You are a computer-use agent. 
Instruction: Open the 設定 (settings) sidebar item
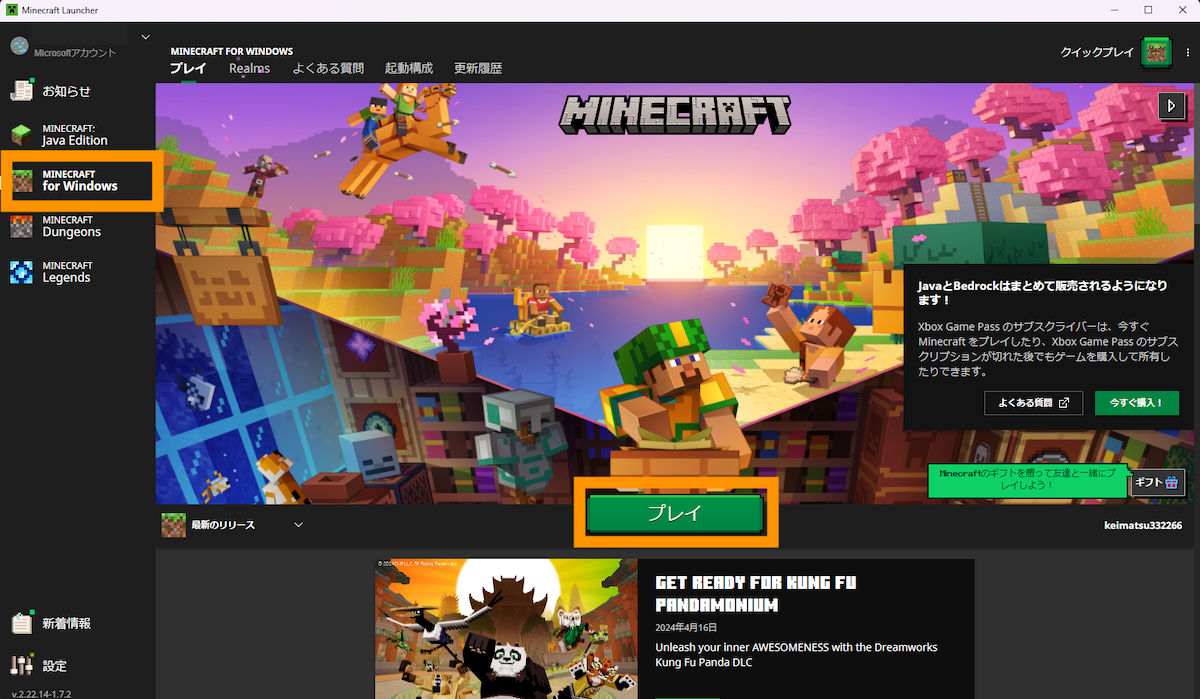tap(55, 665)
